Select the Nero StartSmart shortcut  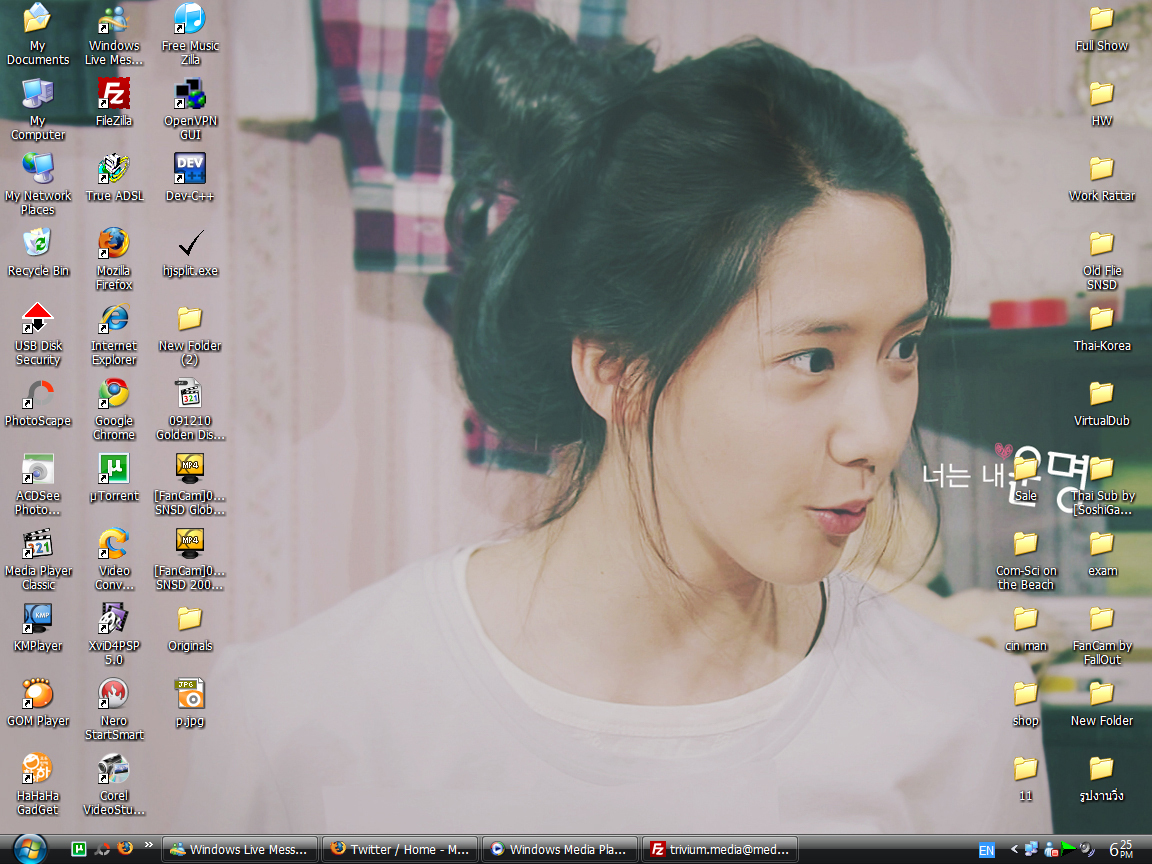[114, 708]
